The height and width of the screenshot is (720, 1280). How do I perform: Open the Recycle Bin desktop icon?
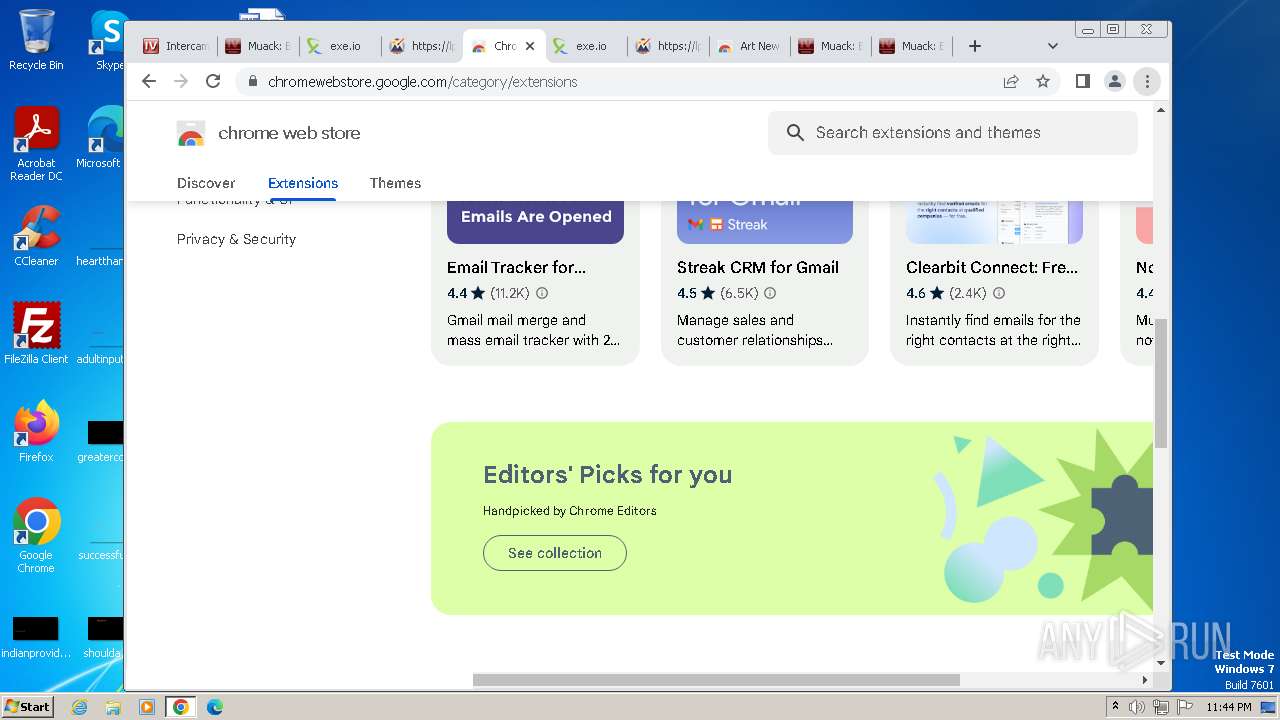point(36,40)
